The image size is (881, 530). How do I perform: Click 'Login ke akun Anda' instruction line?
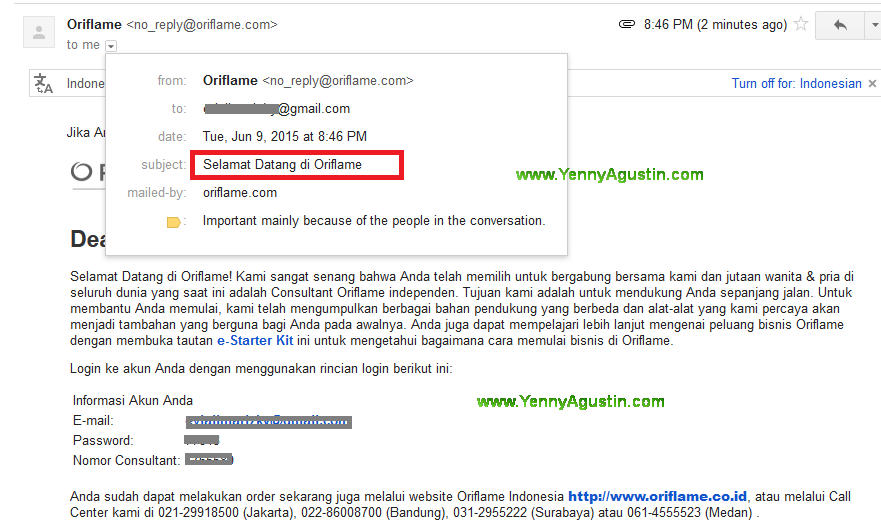(261, 369)
